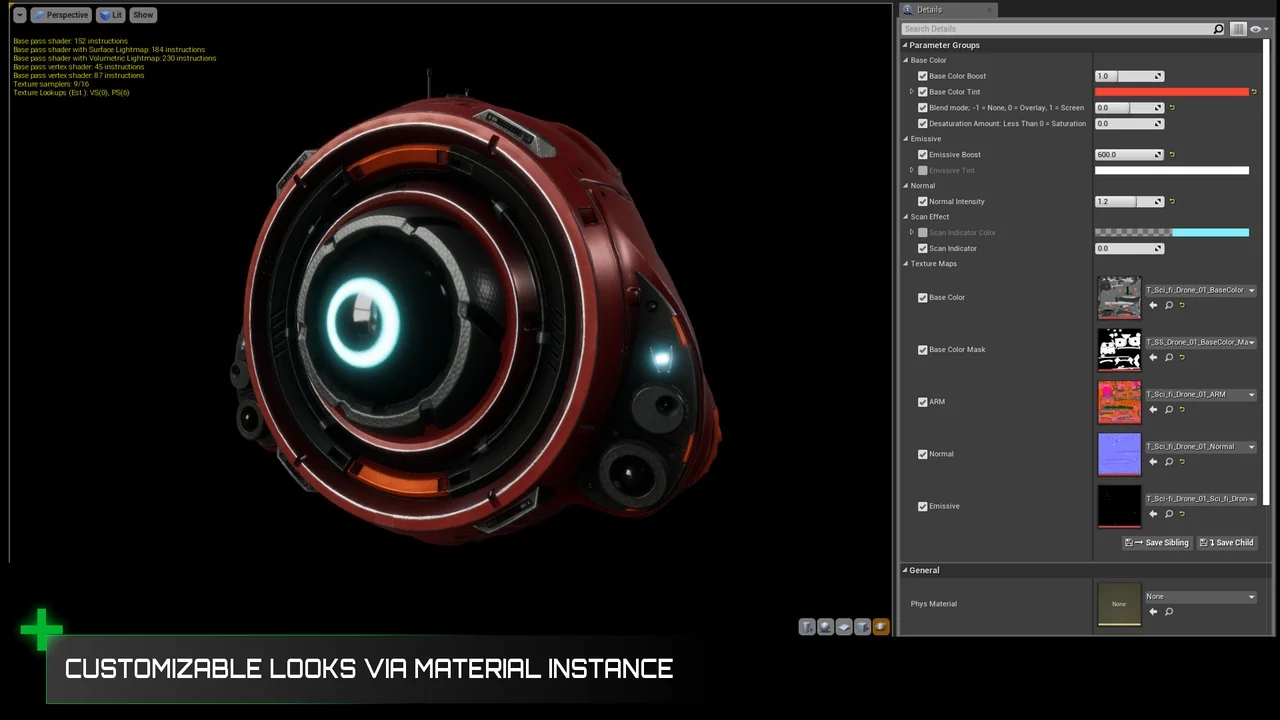Image resolution: width=1280 pixels, height=720 pixels.
Task: Click the Save Child button
Action: tap(1227, 543)
